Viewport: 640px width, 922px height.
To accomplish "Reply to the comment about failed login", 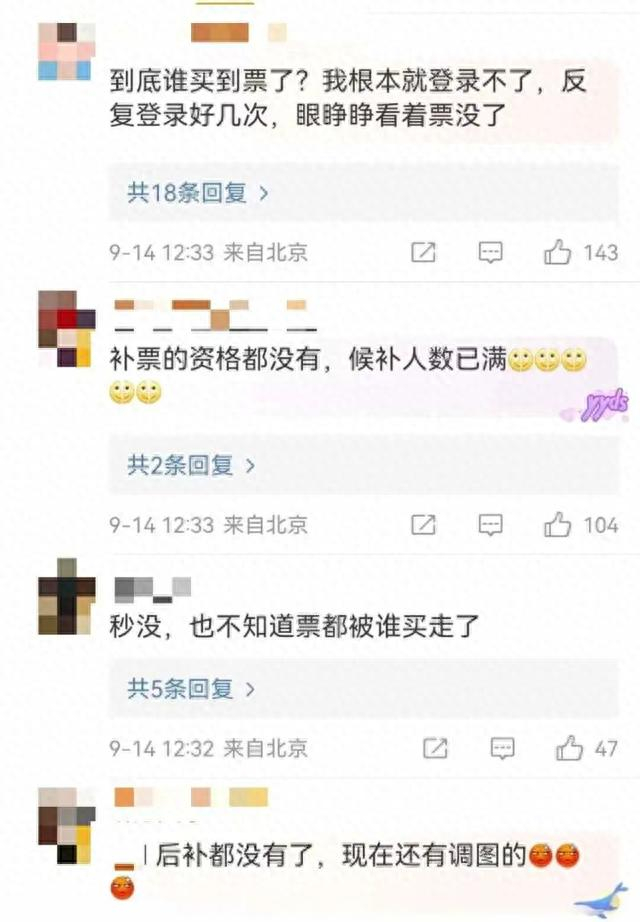I will click(490, 253).
